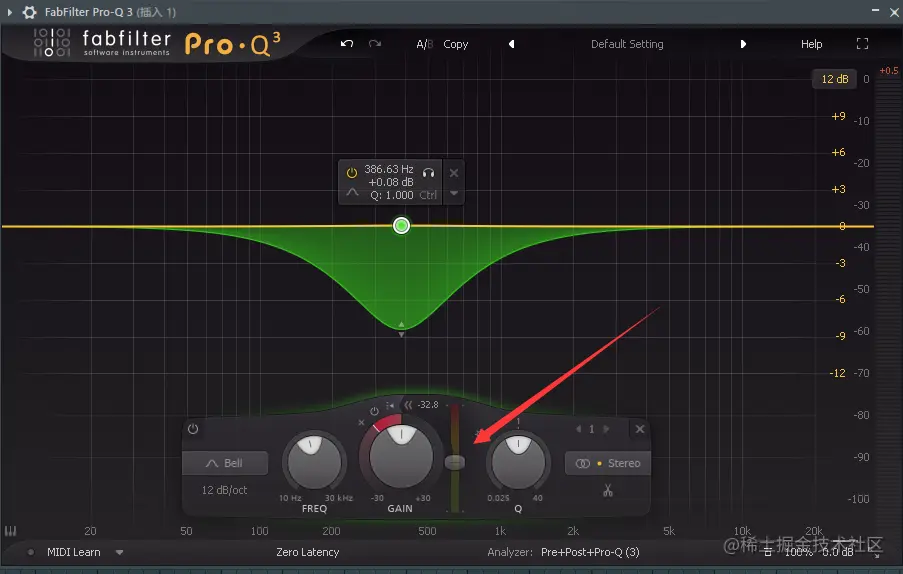Adjust the dynamic threshold slider handle

pyautogui.click(x=455, y=462)
